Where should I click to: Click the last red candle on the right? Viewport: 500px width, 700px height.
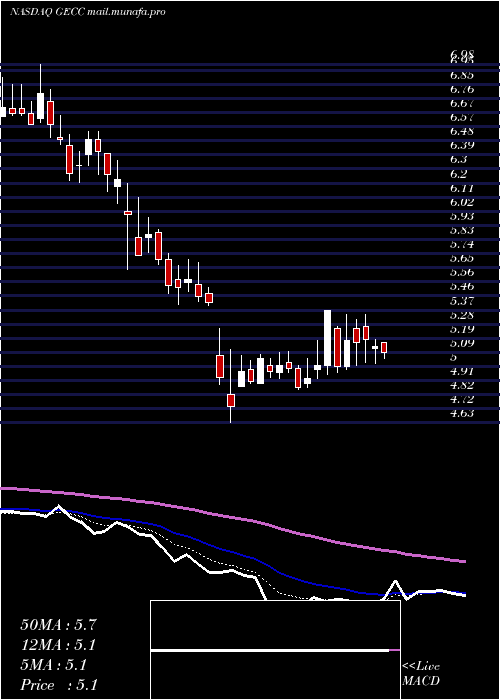[384, 348]
